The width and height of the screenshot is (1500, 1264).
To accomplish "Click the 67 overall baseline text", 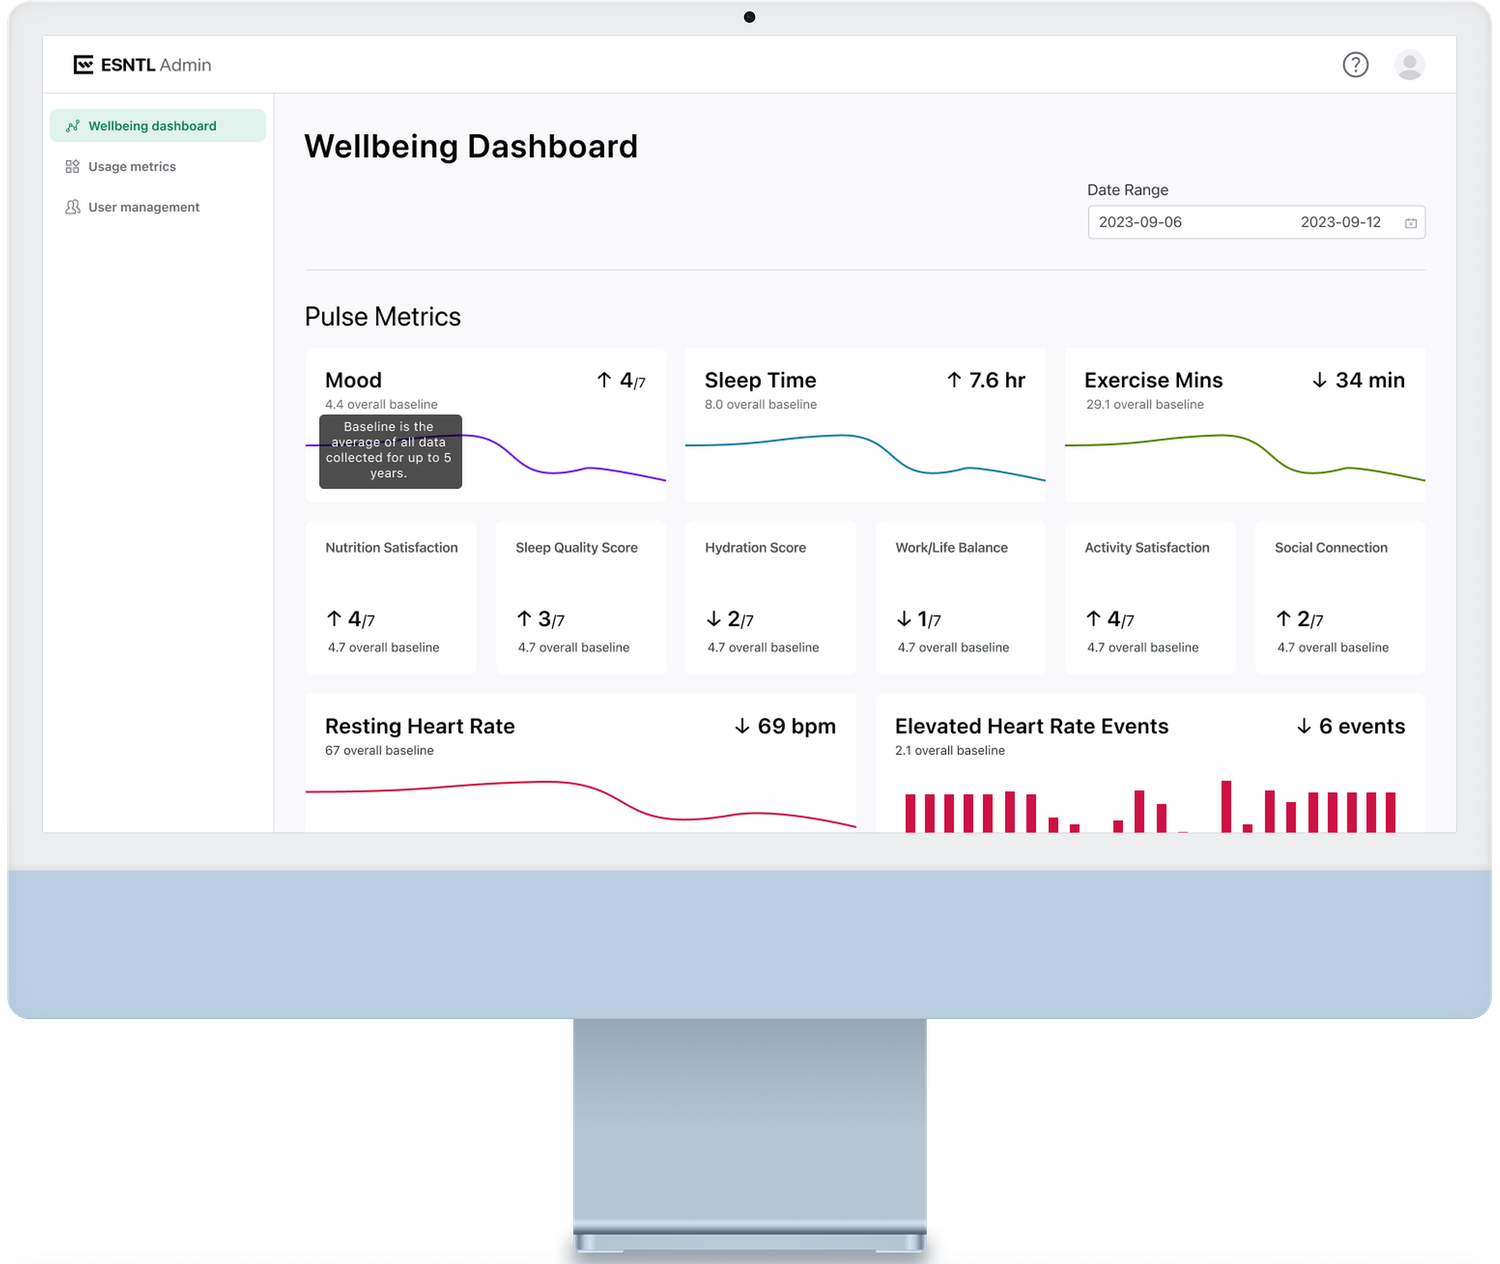I will point(379,751).
